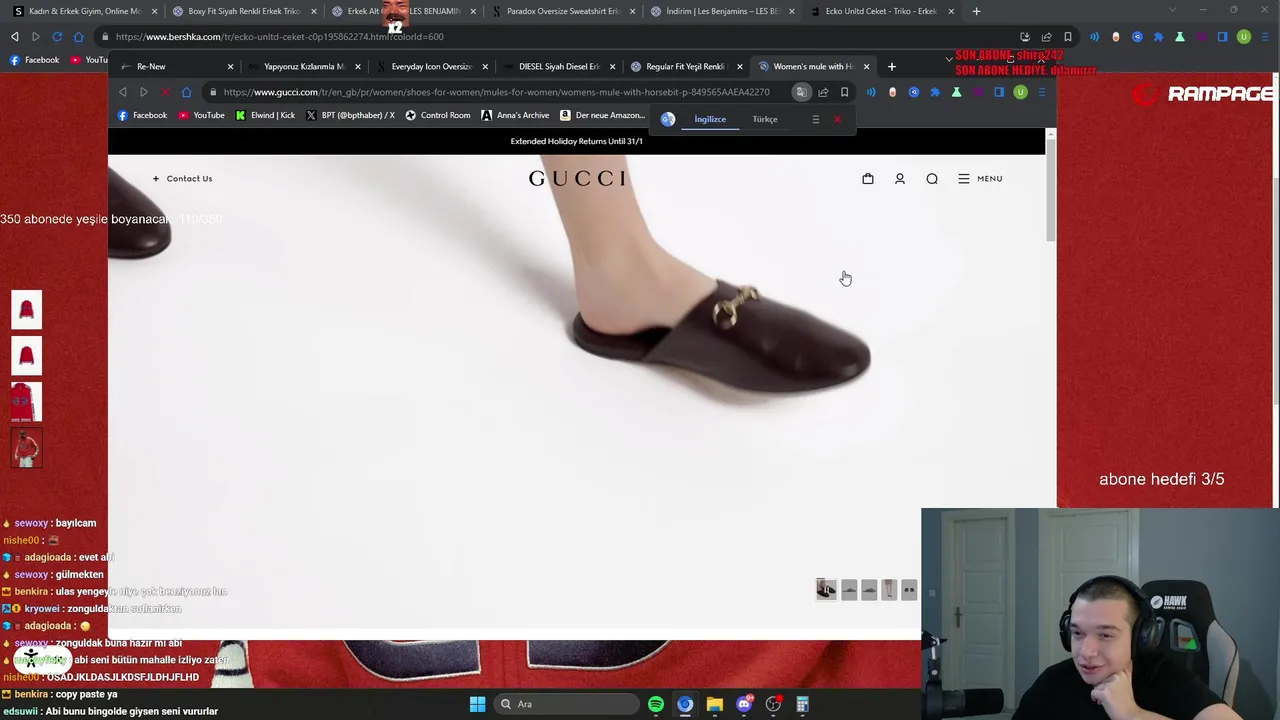The height and width of the screenshot is (720, 1280).
Task: Open the profile avatar in Gucci window toolbar
Action: click(x=1020, y=92)
